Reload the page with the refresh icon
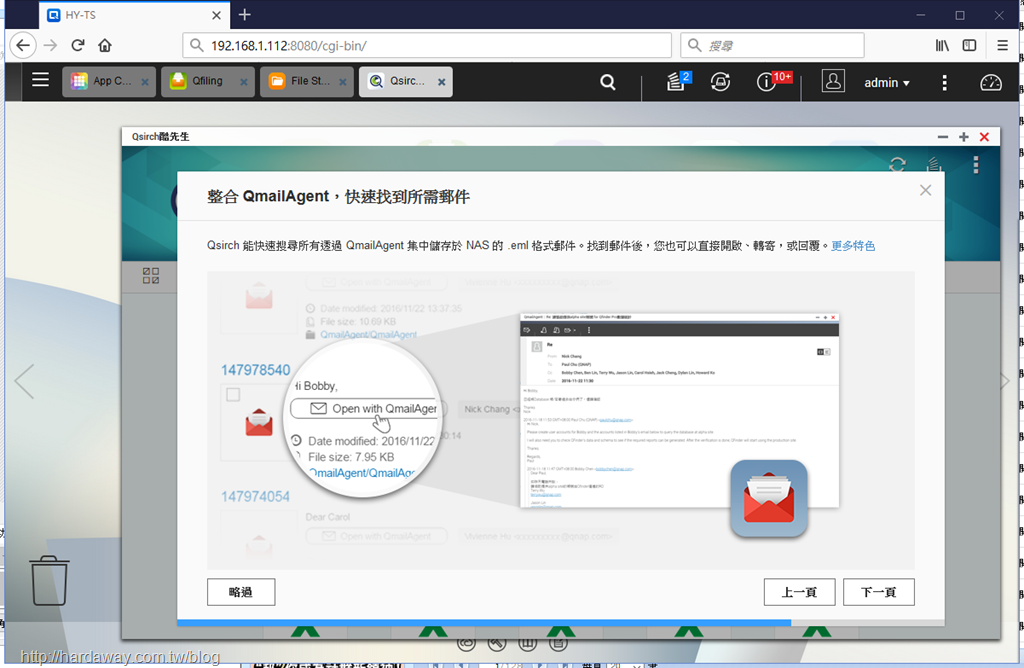This screenshot has height=668, width=1024. point(78,45)
